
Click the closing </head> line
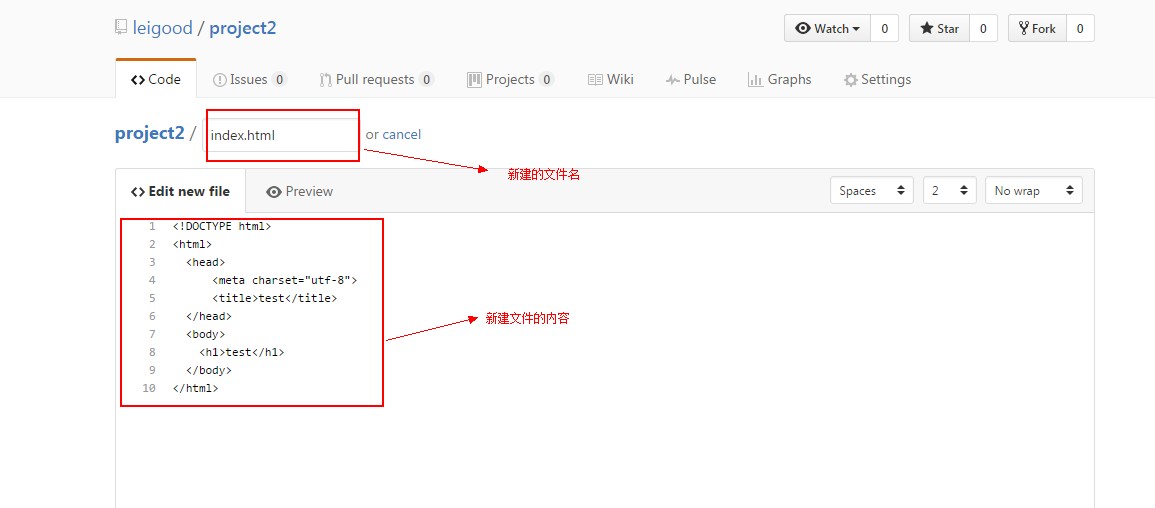[x=208, y=317]
